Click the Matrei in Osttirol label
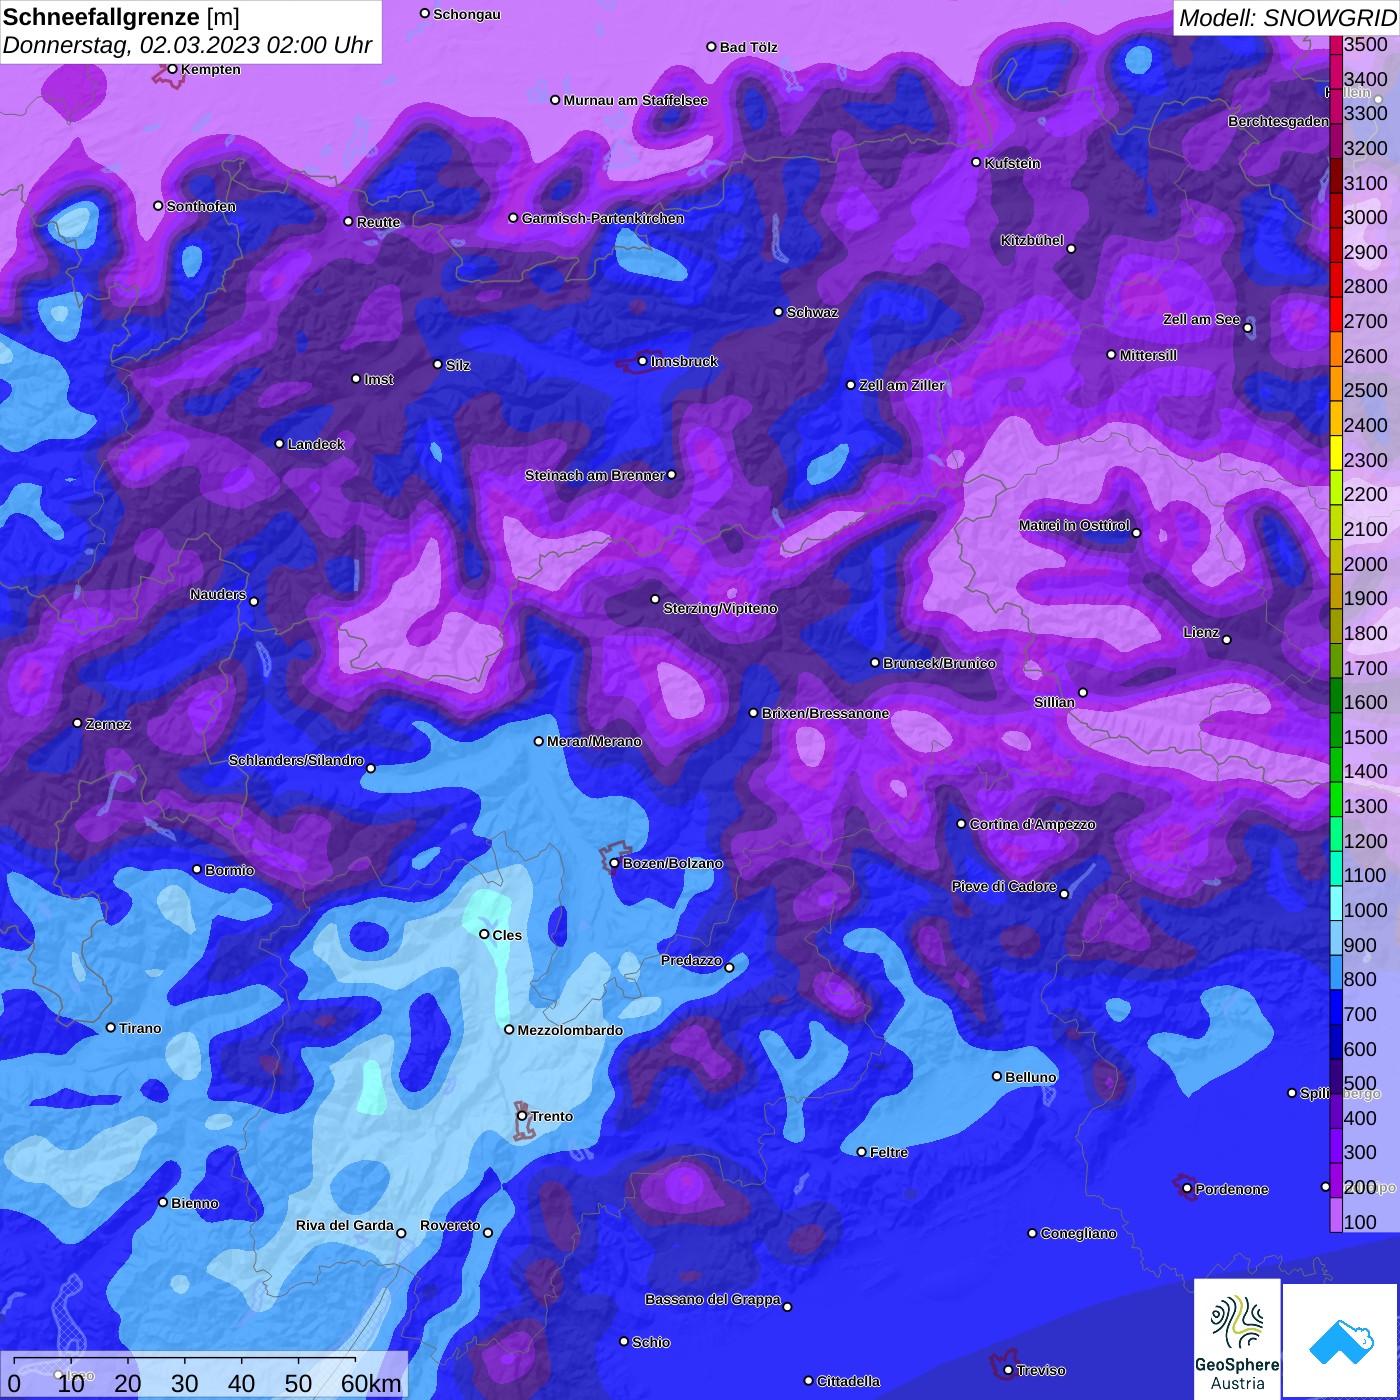 point(1074,525)
